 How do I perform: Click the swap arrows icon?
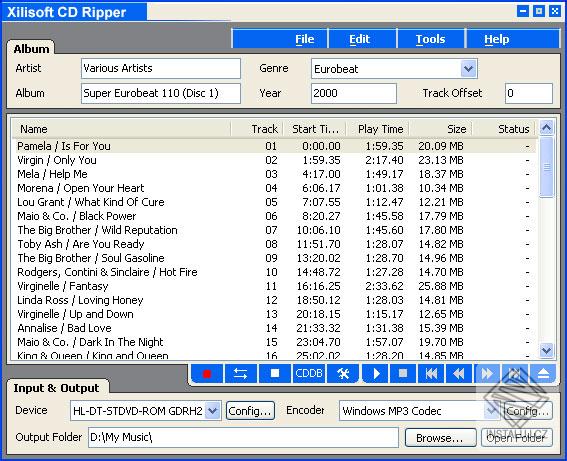pyautogui.click(x=240, y=374)
